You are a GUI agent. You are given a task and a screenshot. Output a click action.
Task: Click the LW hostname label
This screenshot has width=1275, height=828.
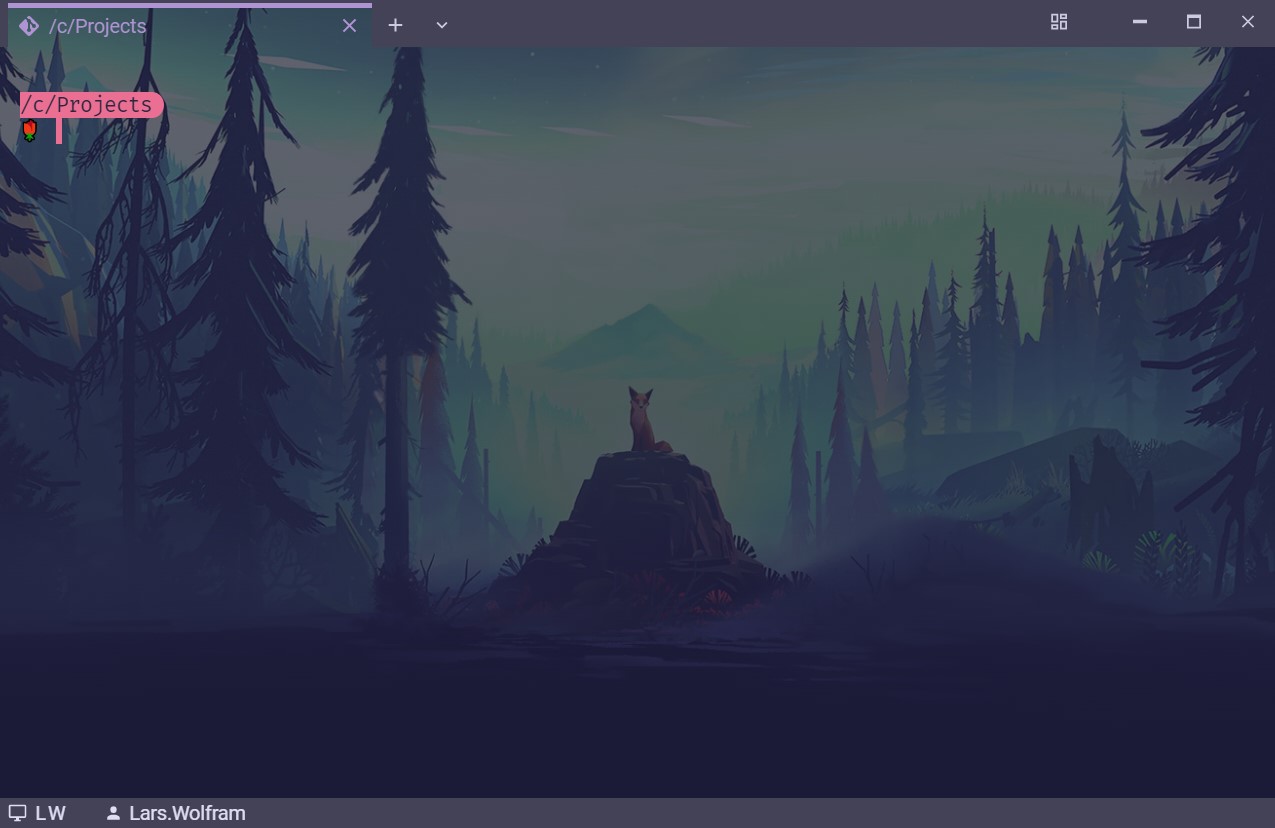coord(51,814)
